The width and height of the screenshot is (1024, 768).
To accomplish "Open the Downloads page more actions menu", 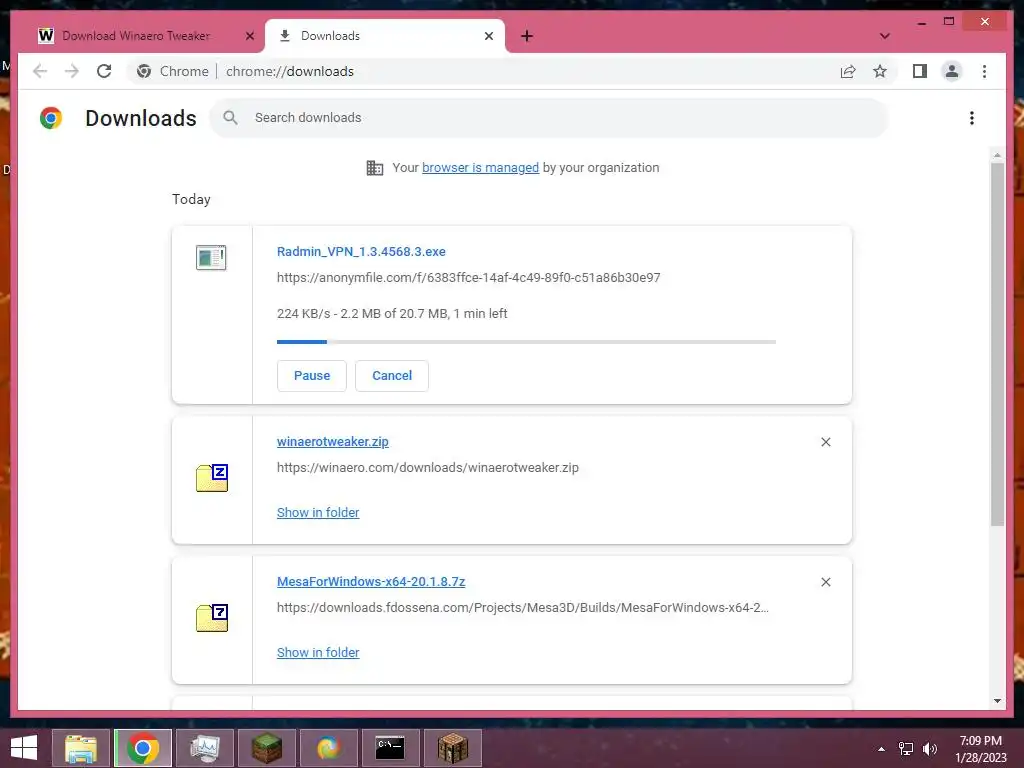I will 972,118.
